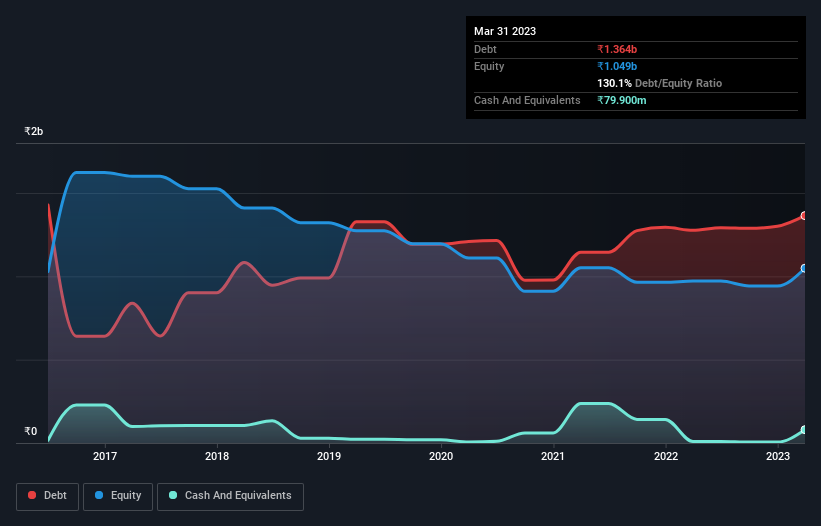
Task: Click the blue Equity legend dot
Action: [99, 495]
